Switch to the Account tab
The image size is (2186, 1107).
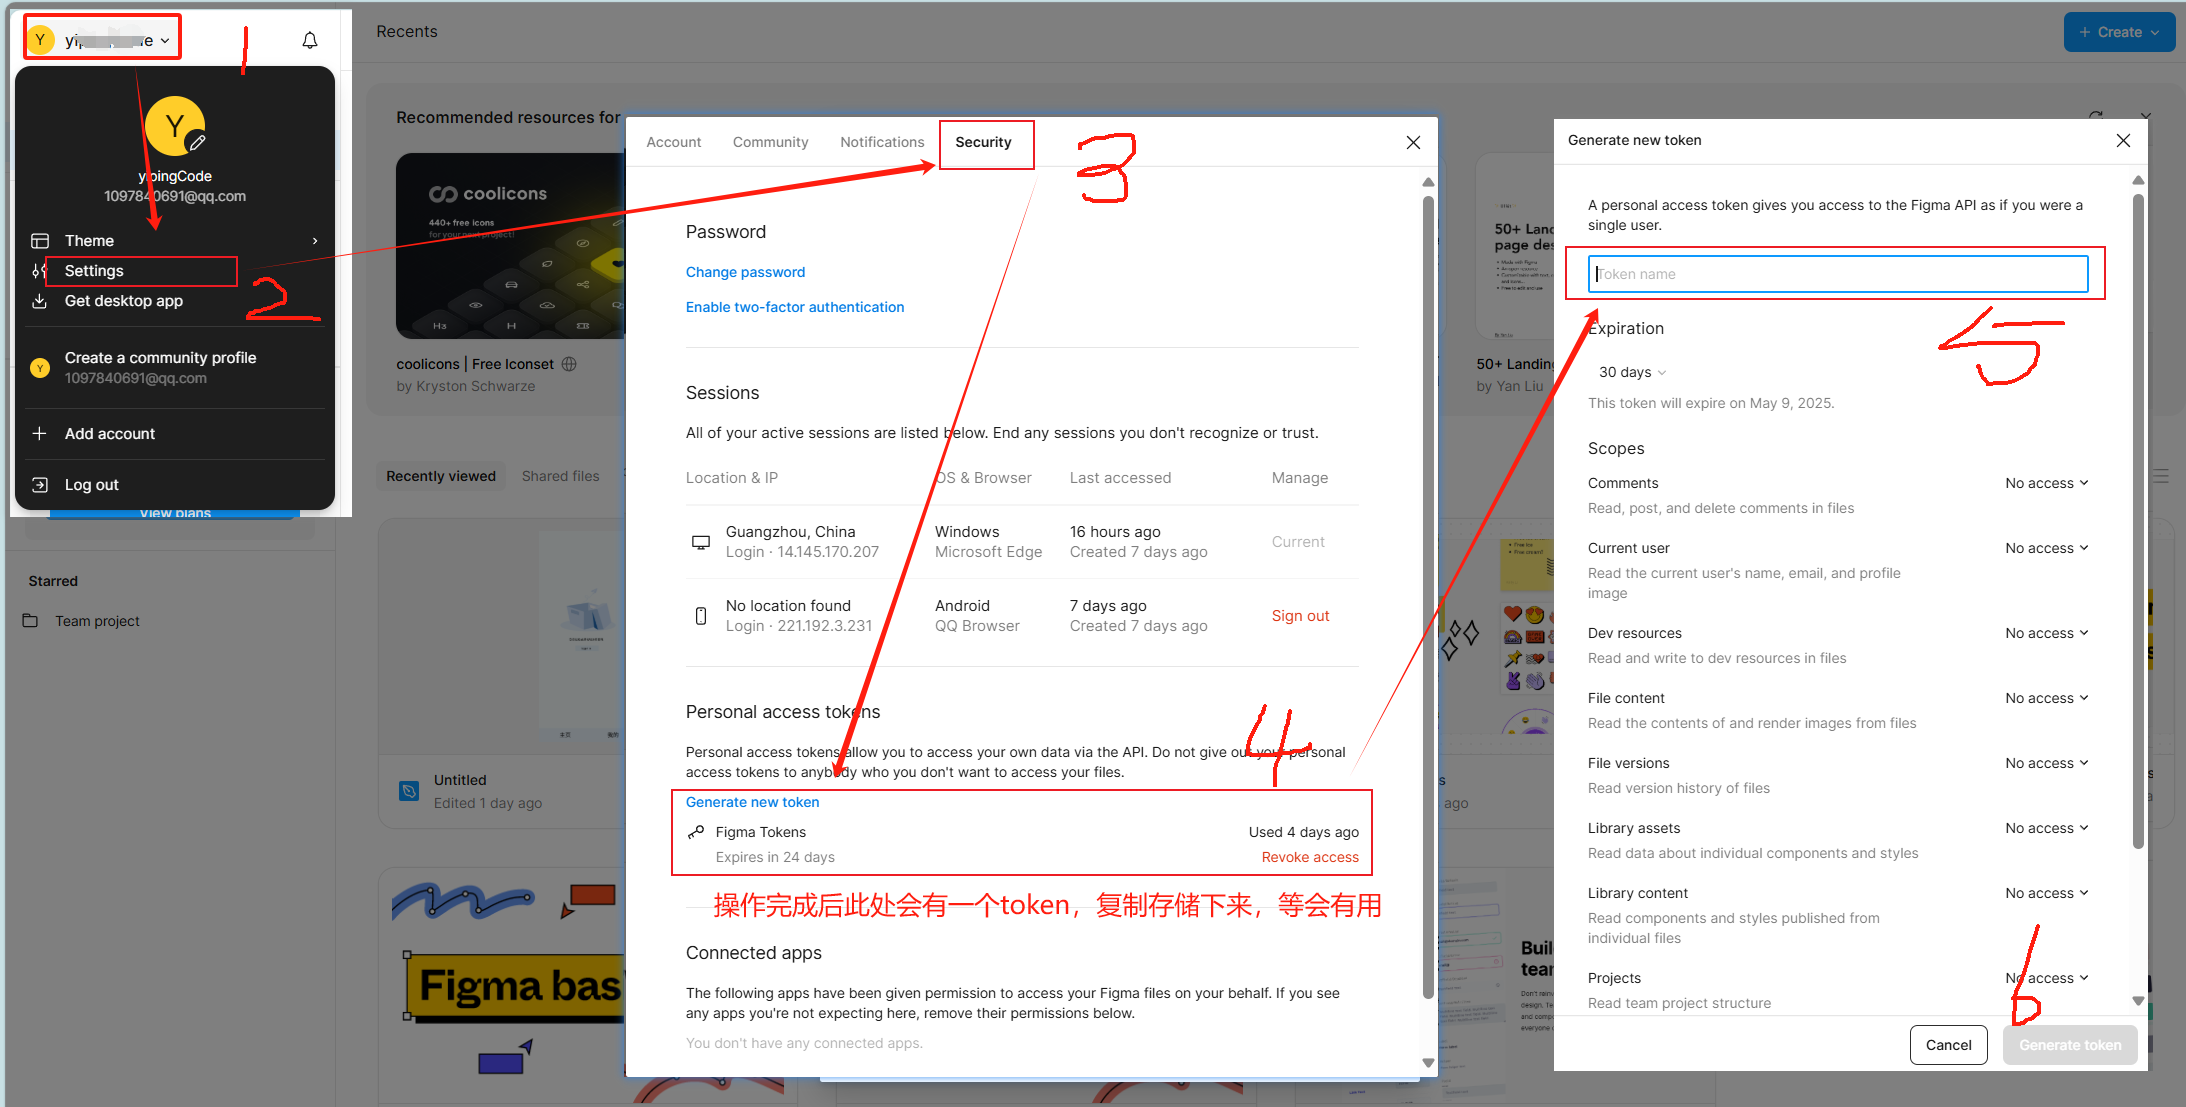[x=674, y=143]
